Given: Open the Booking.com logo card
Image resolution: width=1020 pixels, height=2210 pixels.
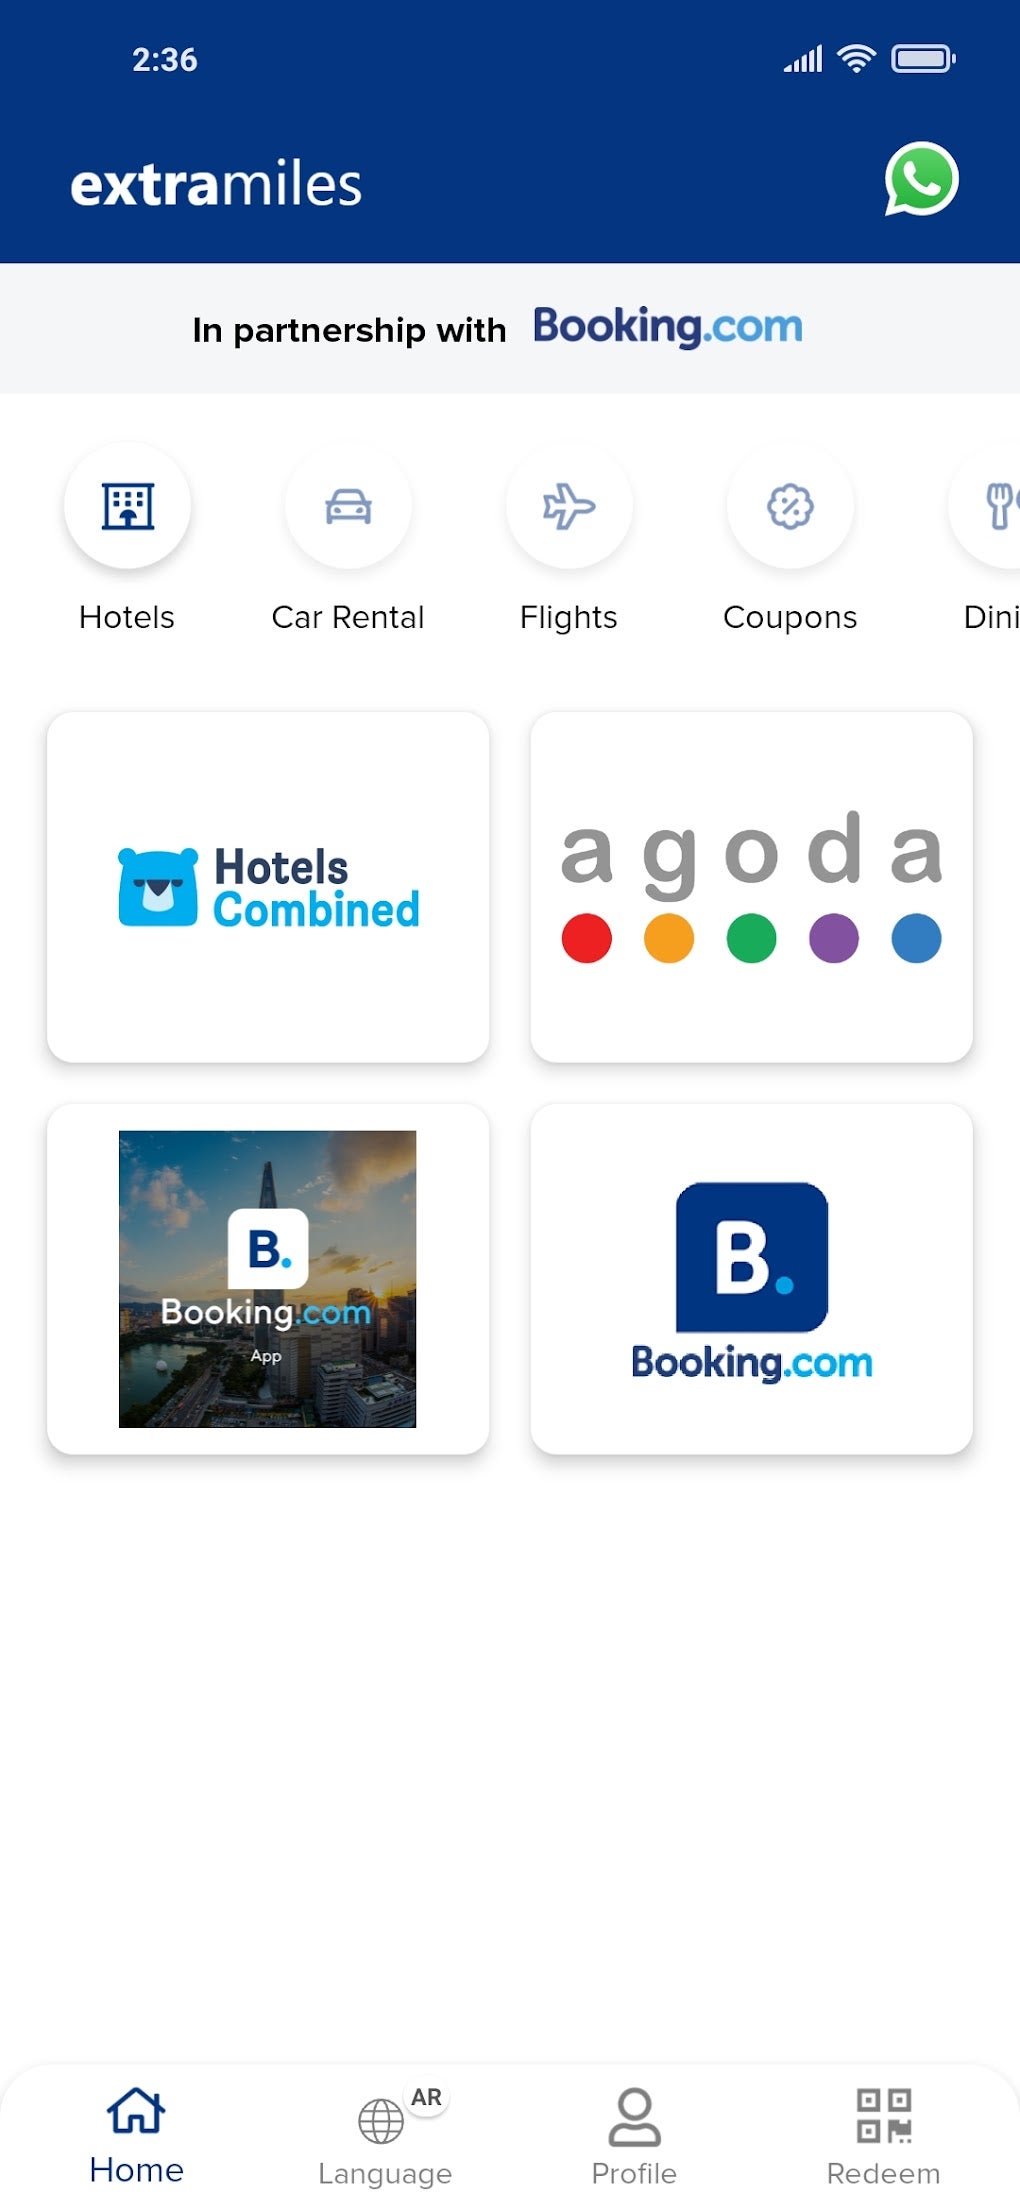Looking at the screenshot, I should (x=751, y=1279).
